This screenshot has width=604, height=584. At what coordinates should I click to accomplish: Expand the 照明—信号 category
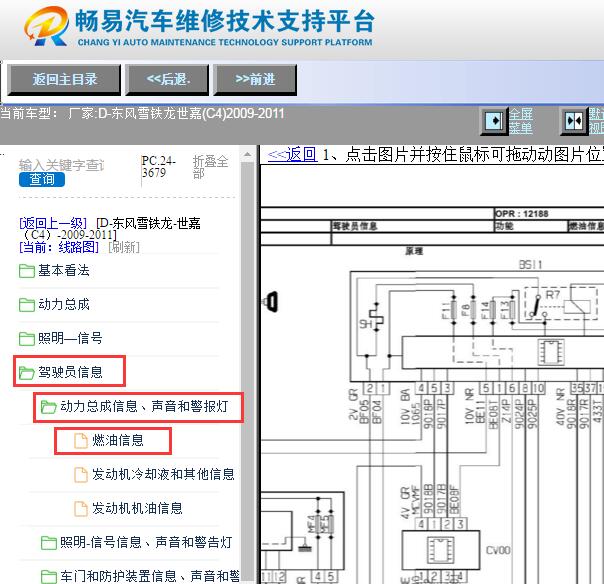tap(70, 338)
